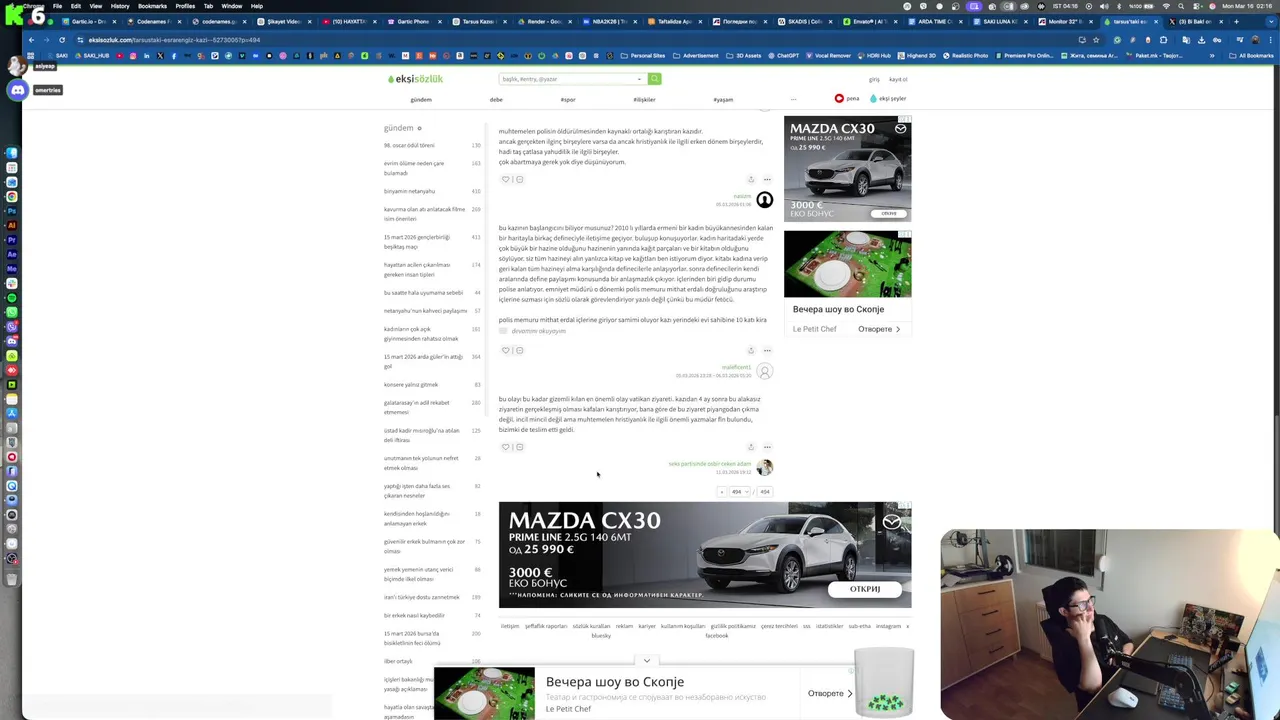Open the iletişim footer link
The height and width of the screenshot is (720, 1280).
coord(510,626)
